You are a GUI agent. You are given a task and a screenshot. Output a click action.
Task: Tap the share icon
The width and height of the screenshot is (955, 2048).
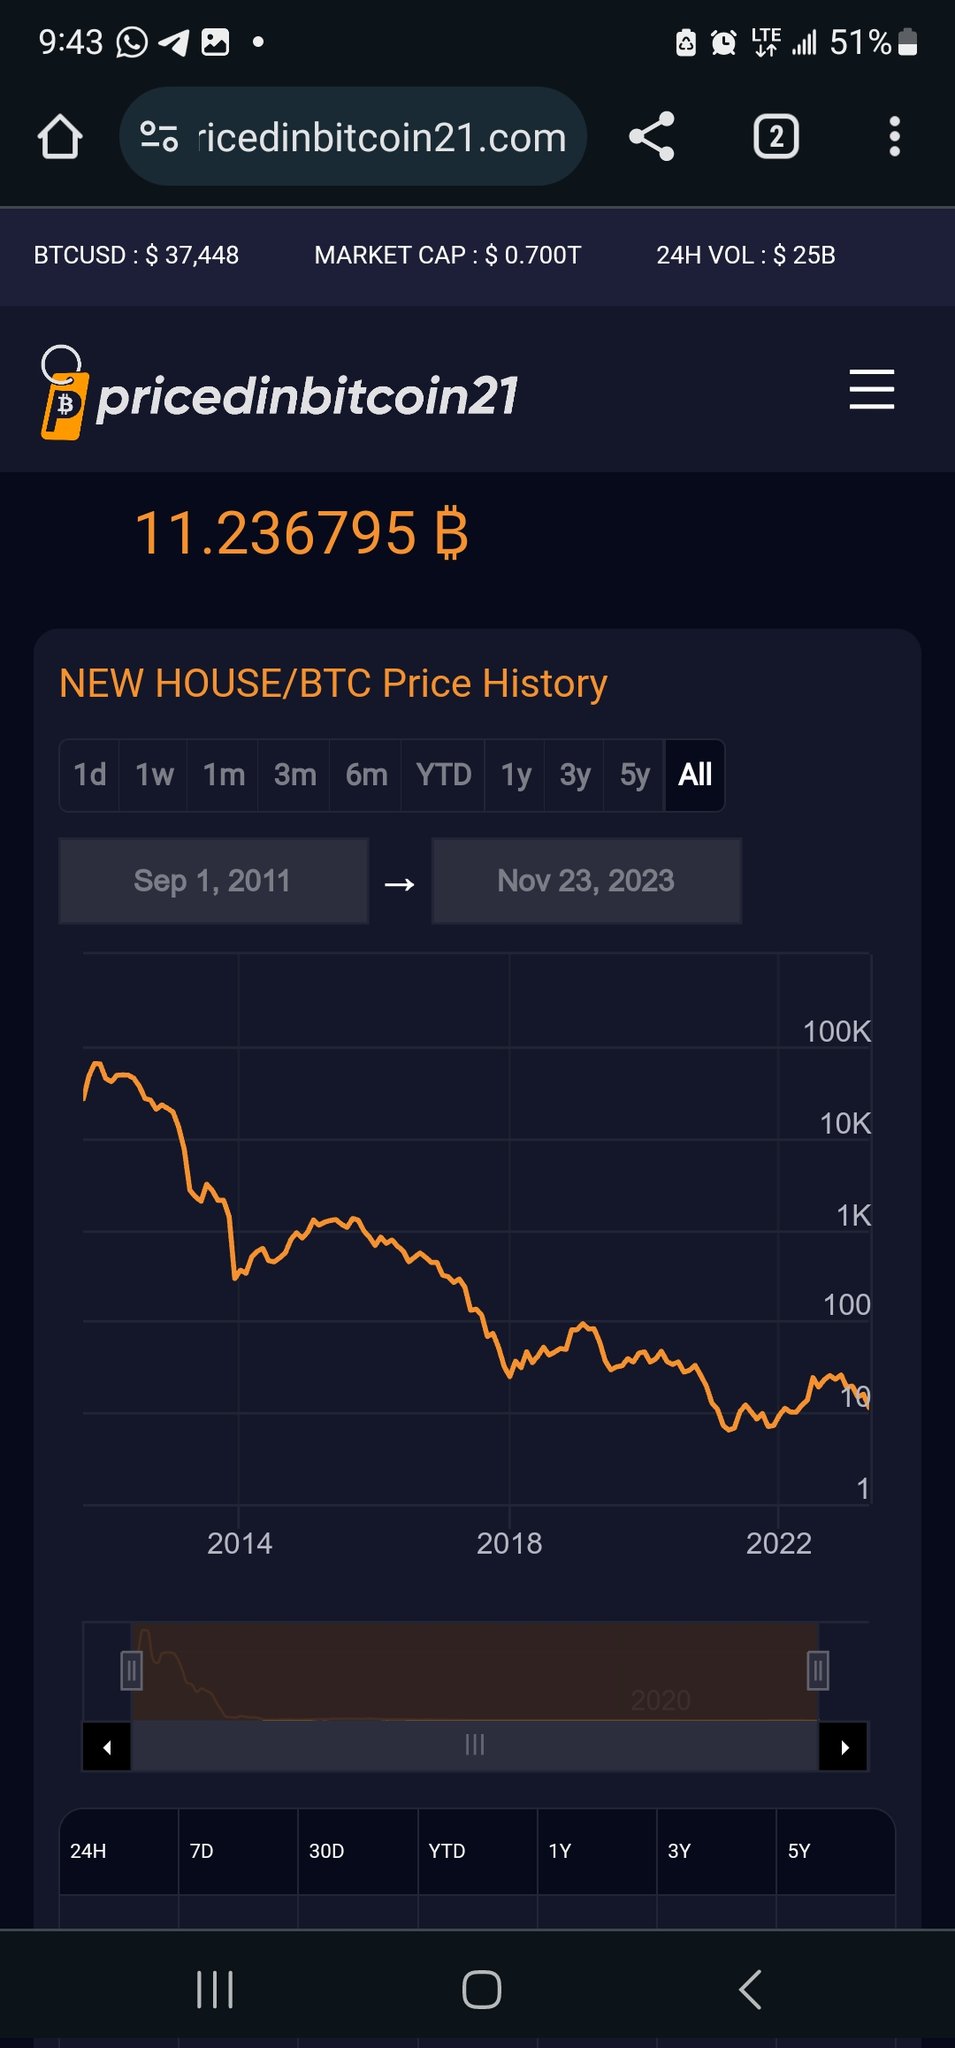(x=652, y=137)
